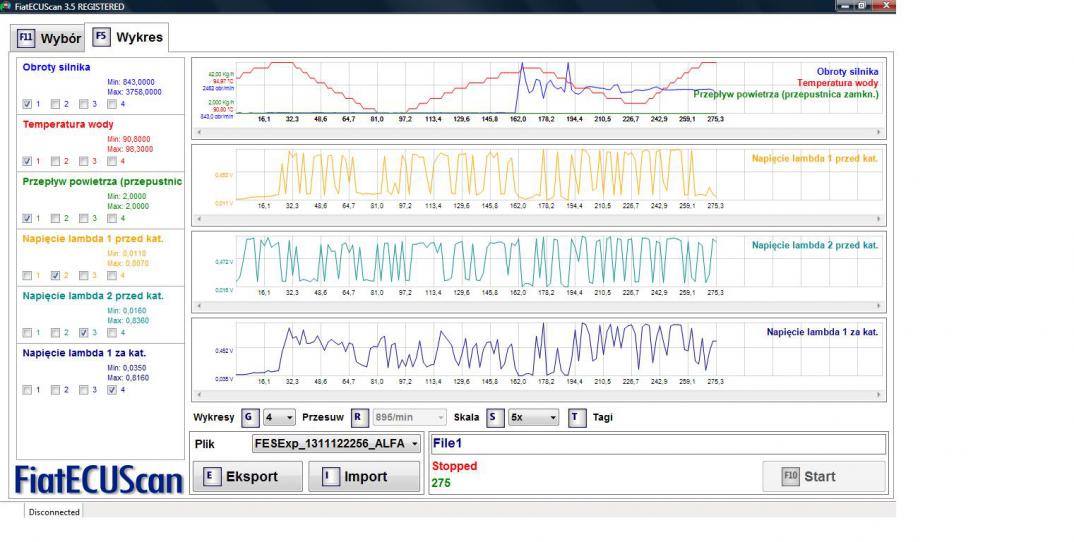This screenshot has width=1074, height=542.
Task: Click the F5 key icon on Wykres tab
Action: point(101,37)
